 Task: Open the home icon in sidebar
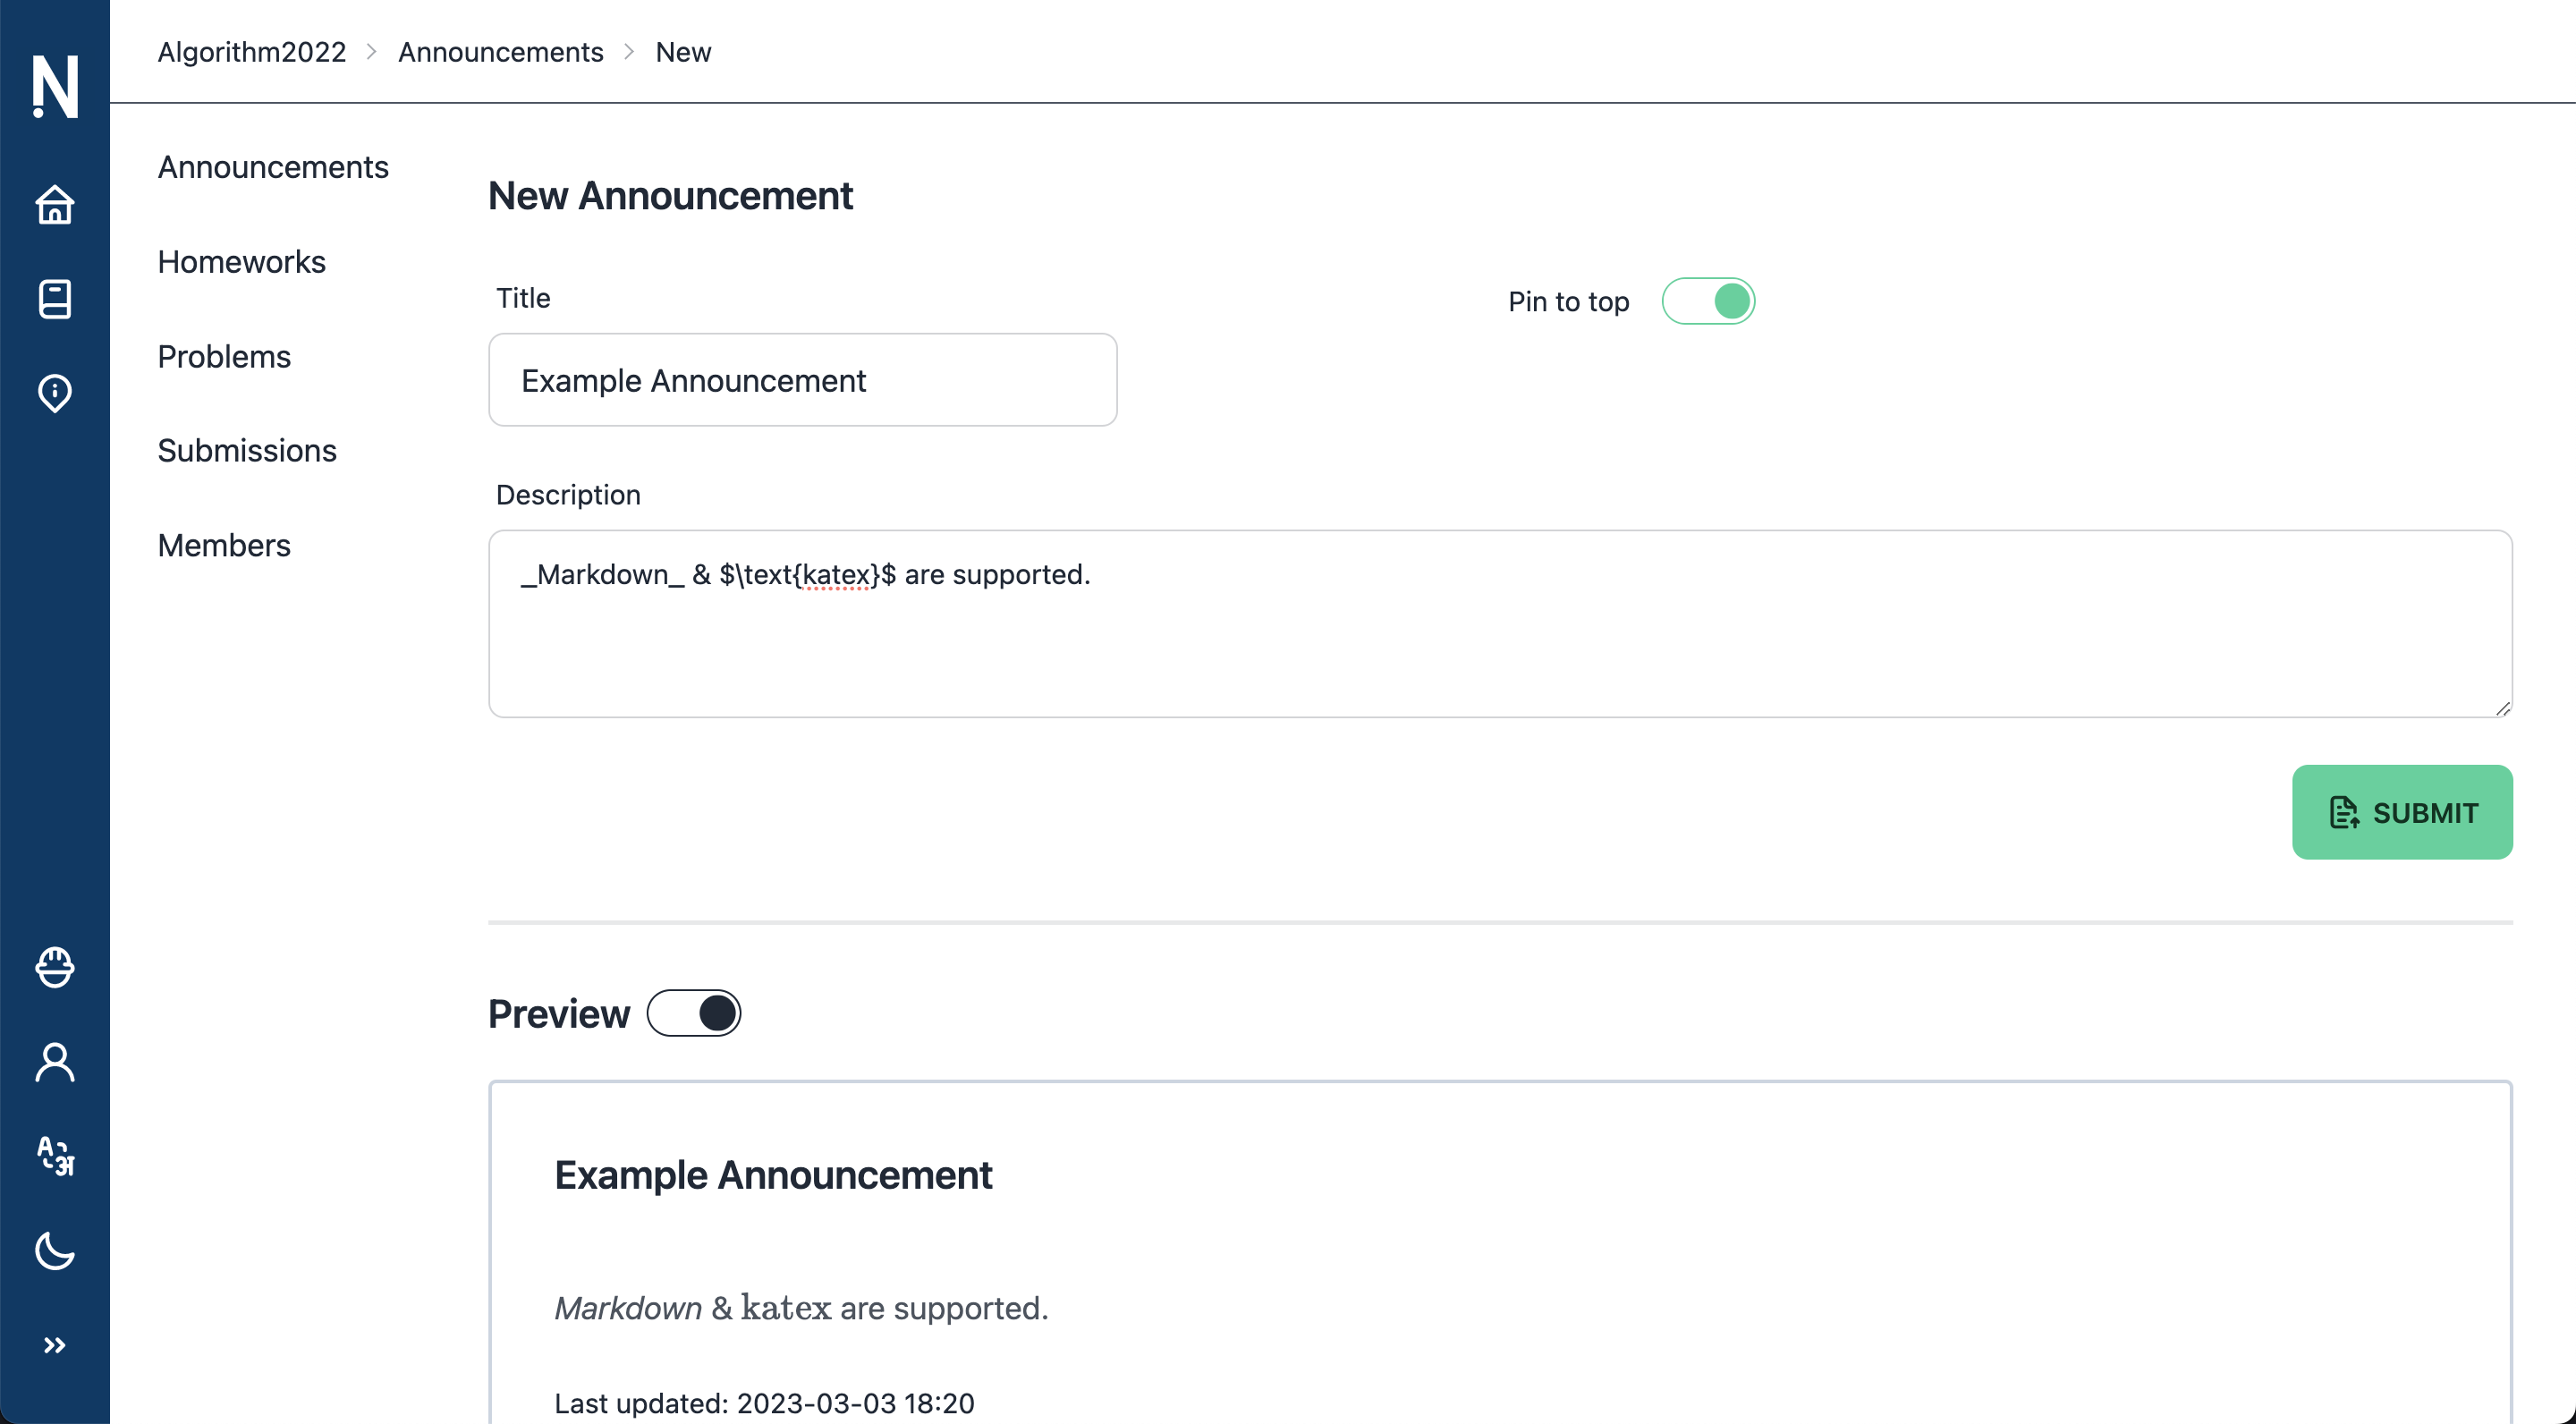(x=55, y=205)
